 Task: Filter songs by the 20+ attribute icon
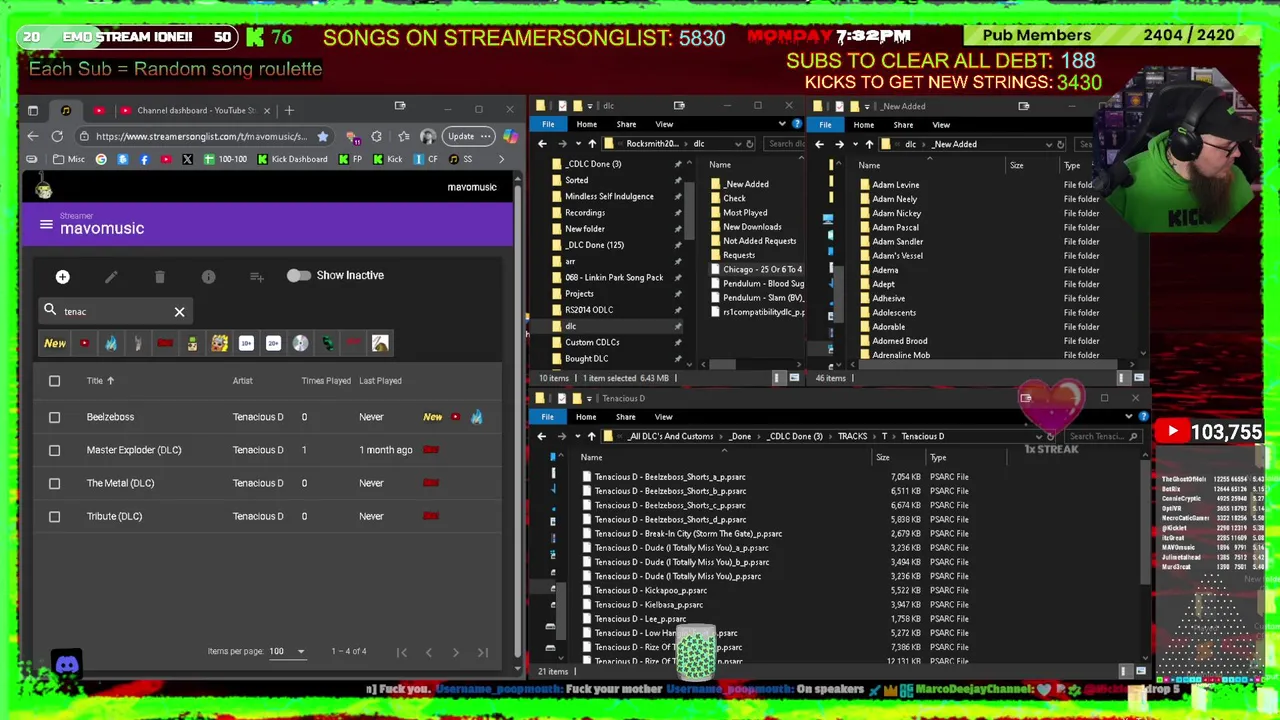click(273, 343)
